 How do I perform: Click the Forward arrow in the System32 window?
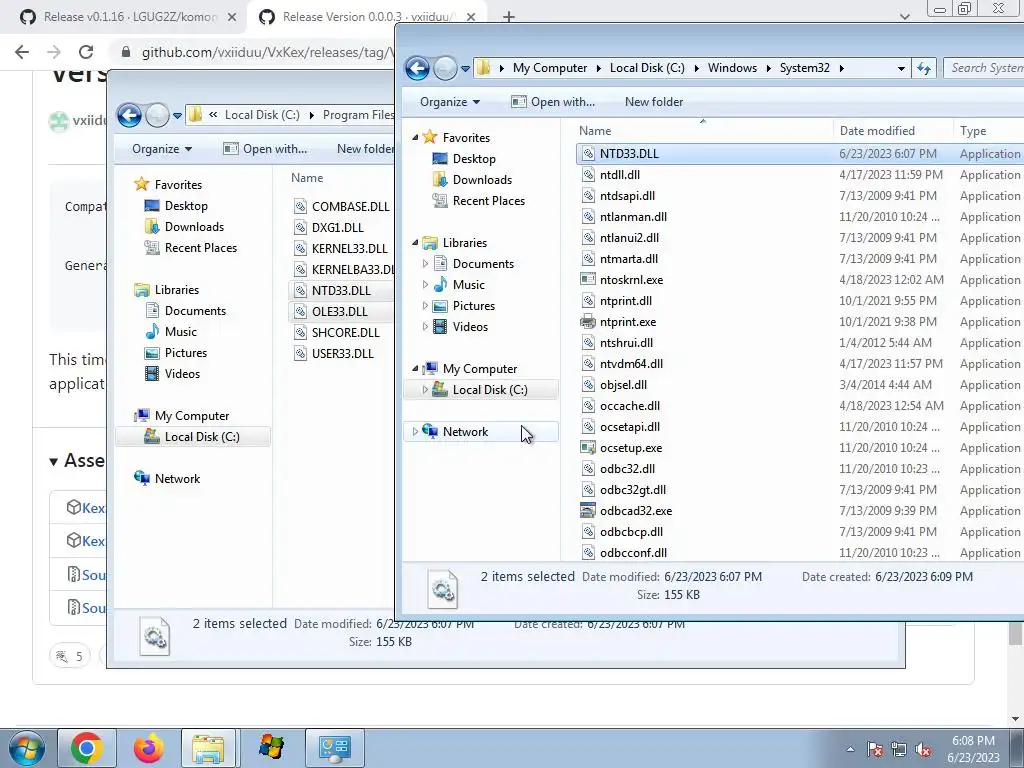click(445, 68)
